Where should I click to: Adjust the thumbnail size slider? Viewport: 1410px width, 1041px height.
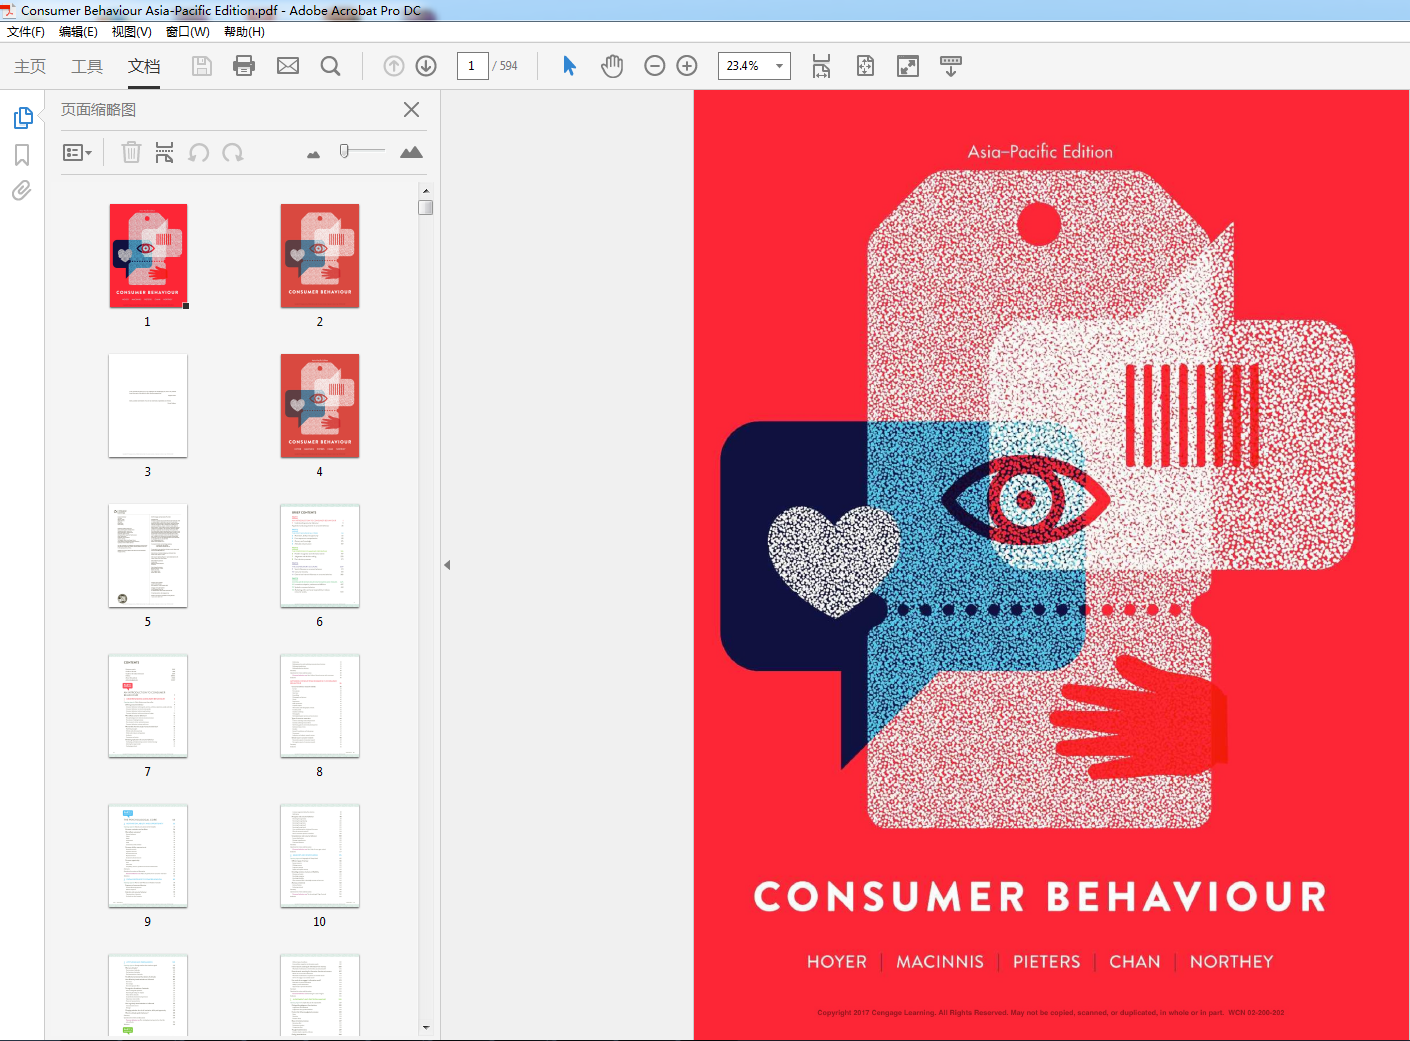(x=344, y=151)
